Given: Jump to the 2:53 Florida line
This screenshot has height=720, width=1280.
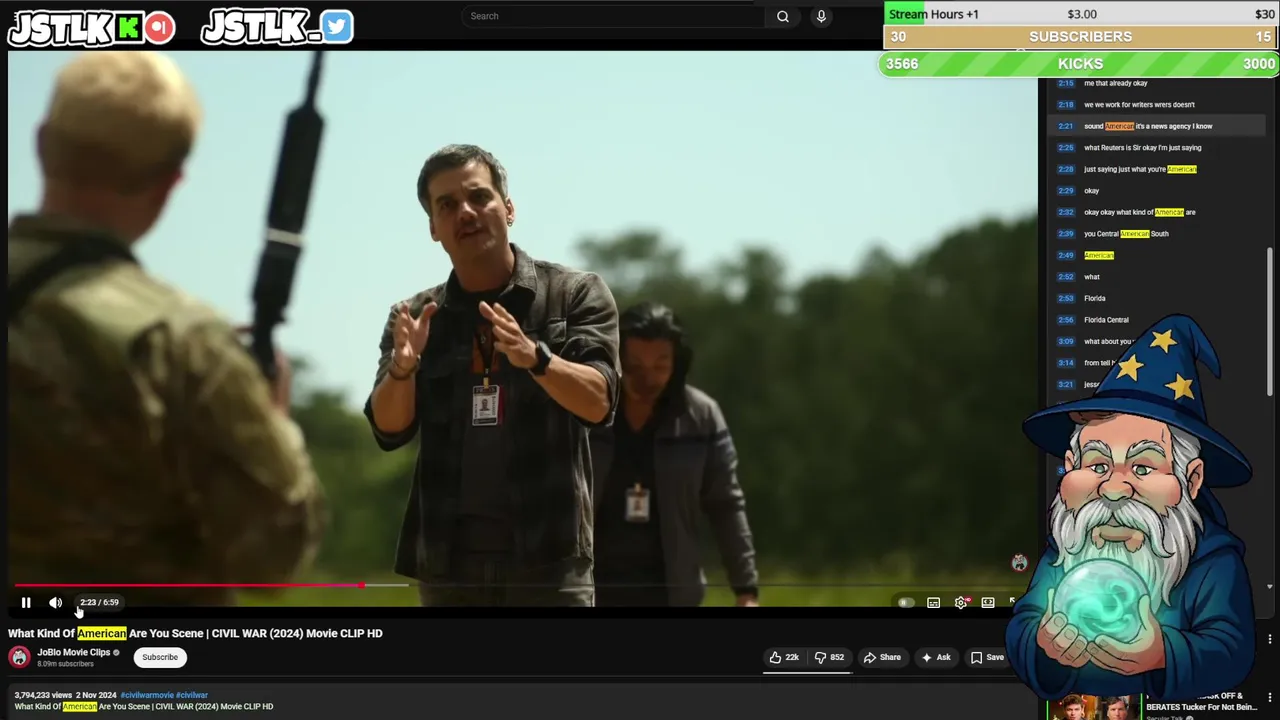Looking at the screenshot, I should 1155,298.
